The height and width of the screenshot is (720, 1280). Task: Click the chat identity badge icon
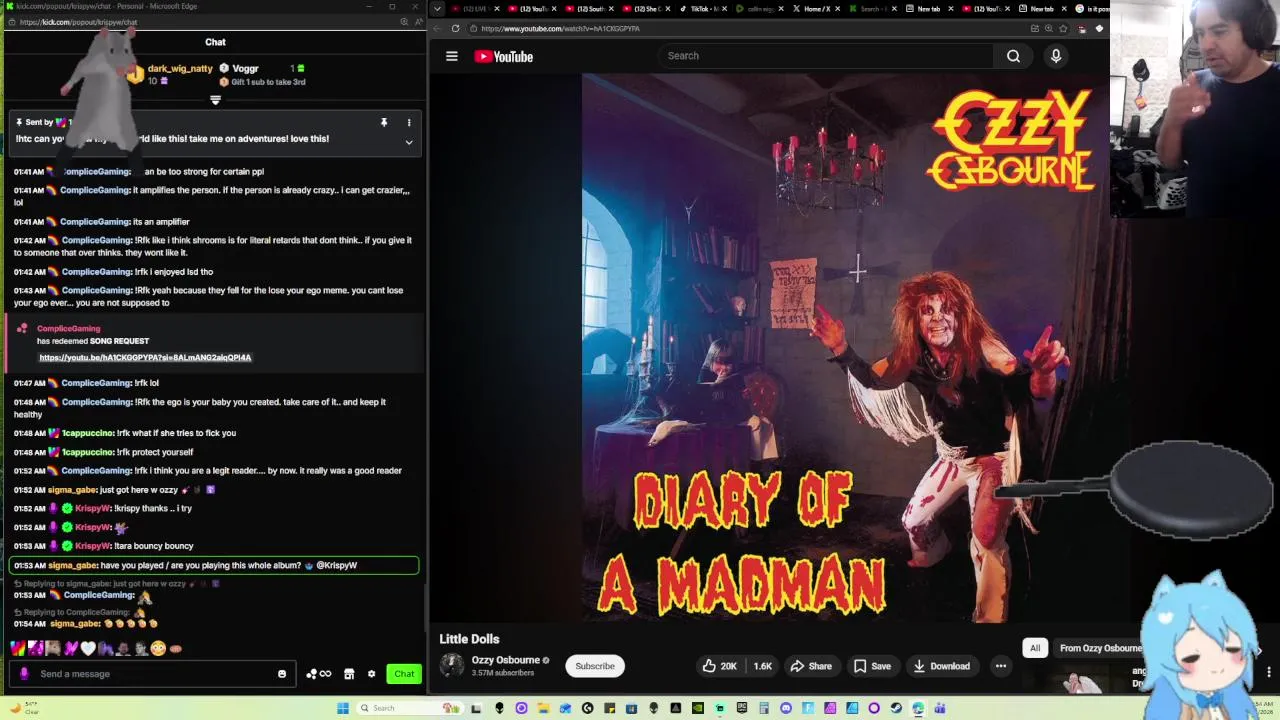click(x=24, y=674)
